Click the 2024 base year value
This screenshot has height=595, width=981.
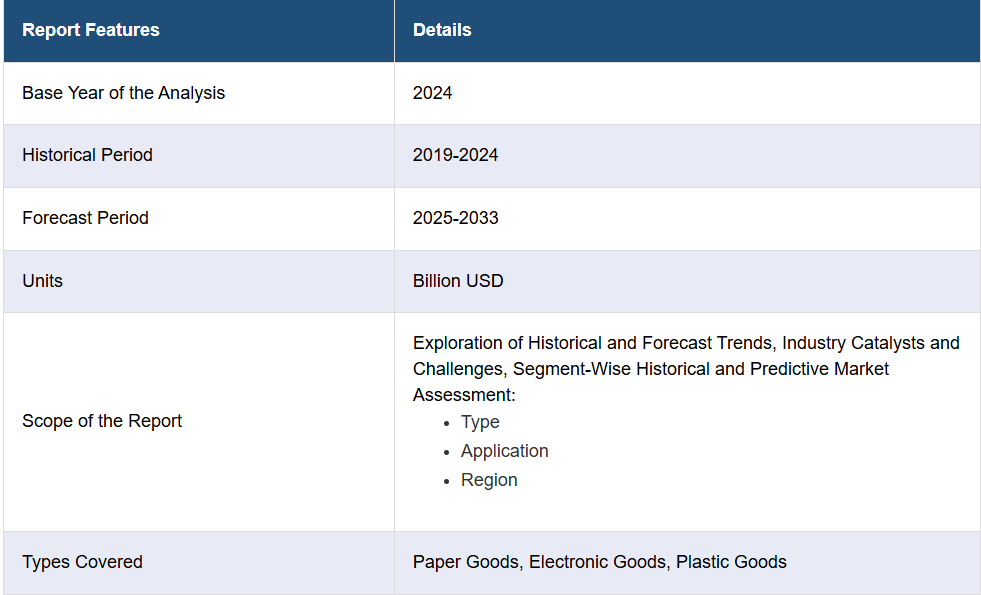click(432, 93)
